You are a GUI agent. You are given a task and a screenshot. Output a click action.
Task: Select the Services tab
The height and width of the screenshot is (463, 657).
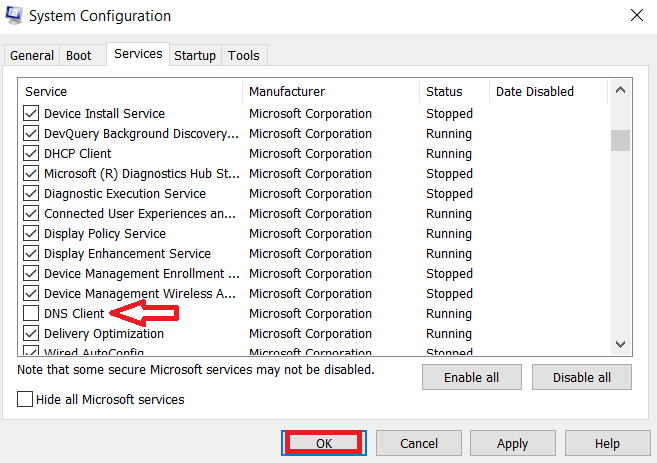coord(138,54)
